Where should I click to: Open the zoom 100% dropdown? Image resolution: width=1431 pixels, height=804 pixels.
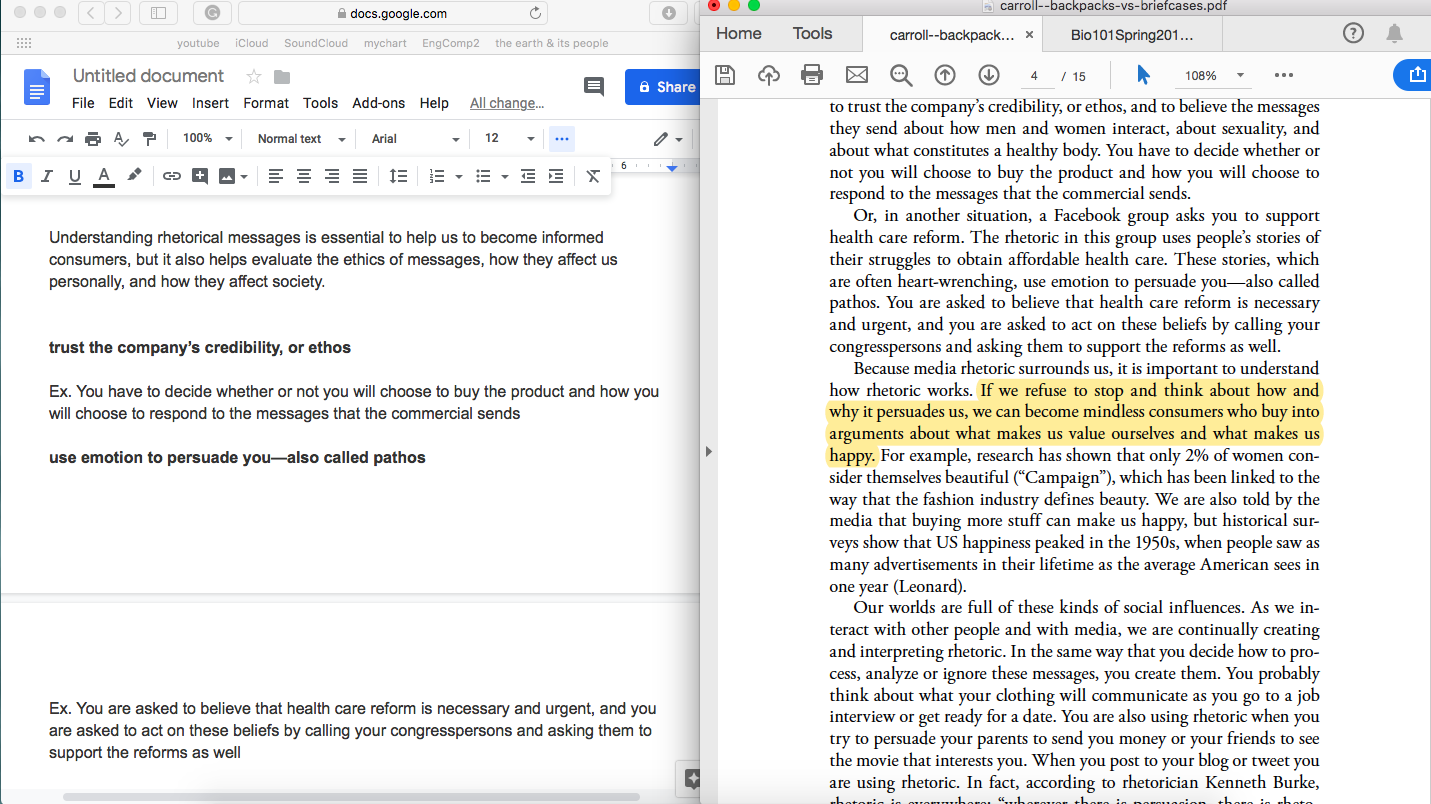[207, 139]
